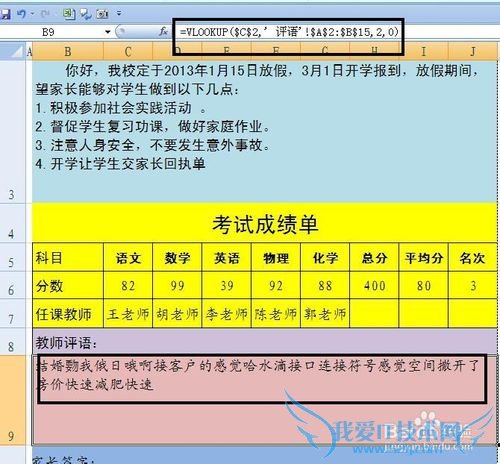
Task: Click the camera icon in quick access toolbar
Action: [102, 14]
